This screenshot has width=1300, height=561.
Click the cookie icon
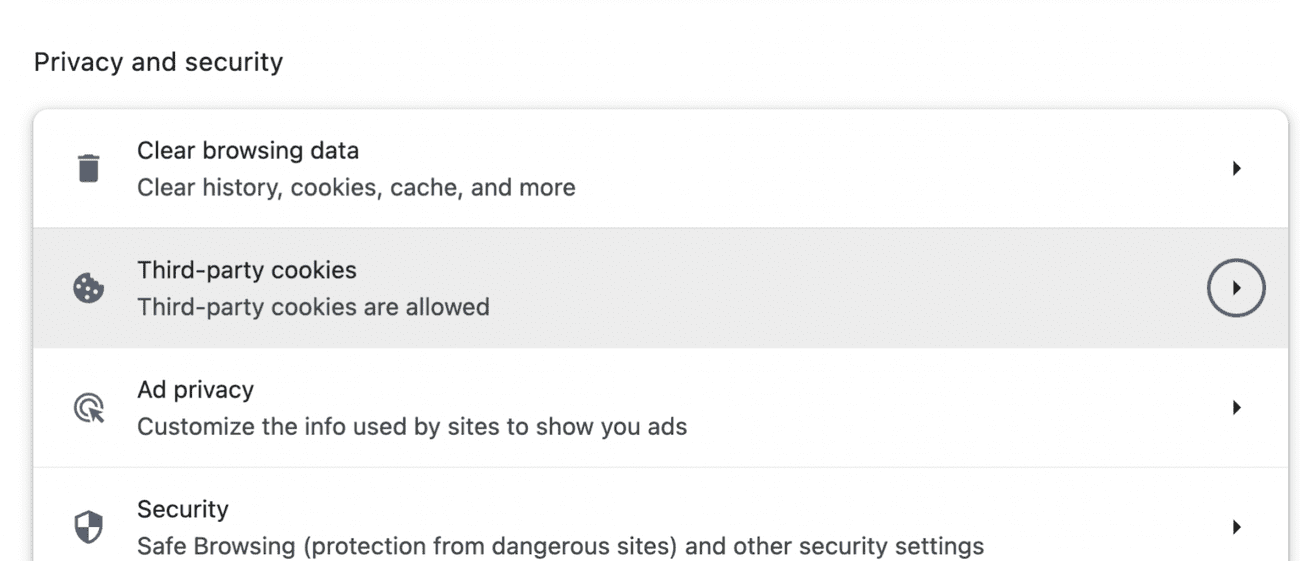pos(89,289)
